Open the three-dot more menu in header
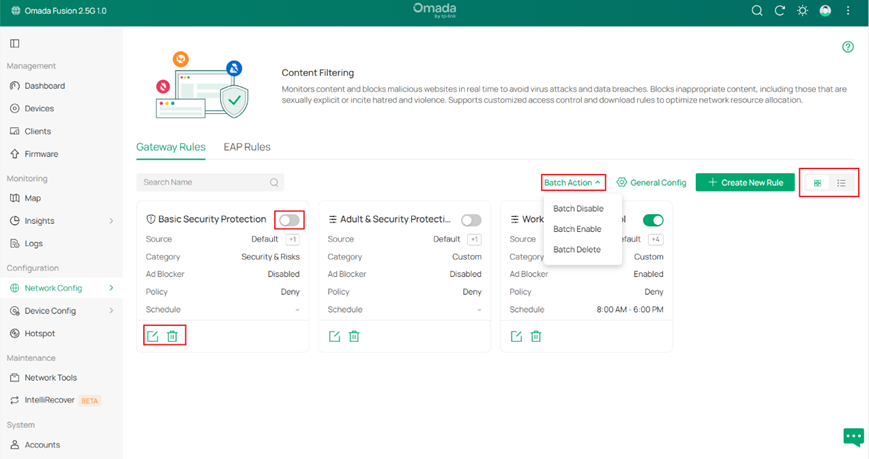This screenshot has height=459, width=869. [848, 11]
